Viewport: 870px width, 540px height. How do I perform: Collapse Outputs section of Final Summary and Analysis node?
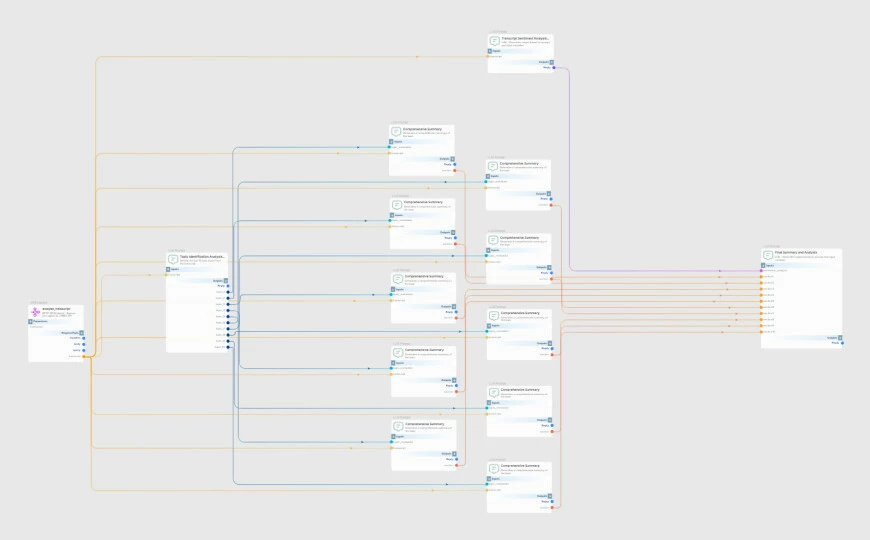click(840, 337)
